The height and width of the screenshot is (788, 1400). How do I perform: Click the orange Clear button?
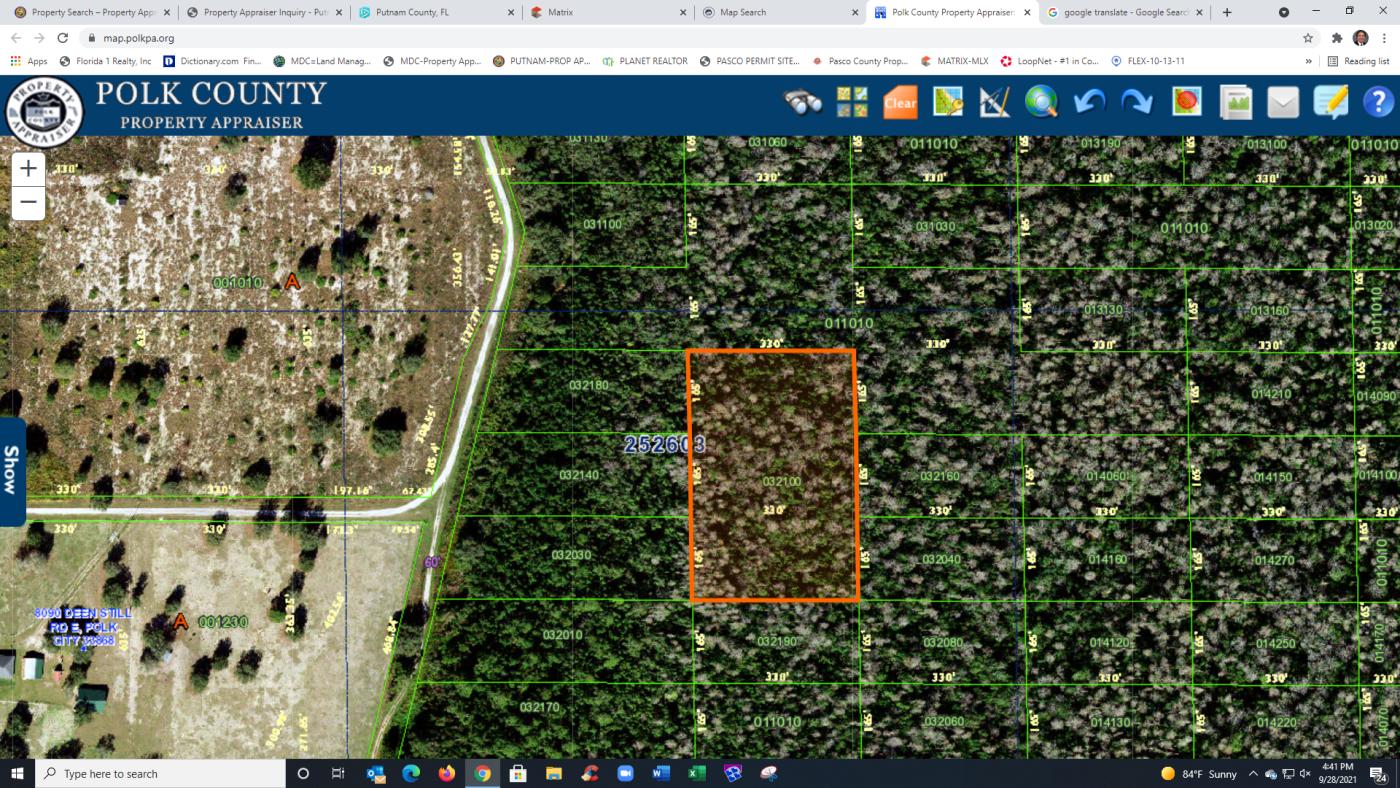click(x=900, y=102)
